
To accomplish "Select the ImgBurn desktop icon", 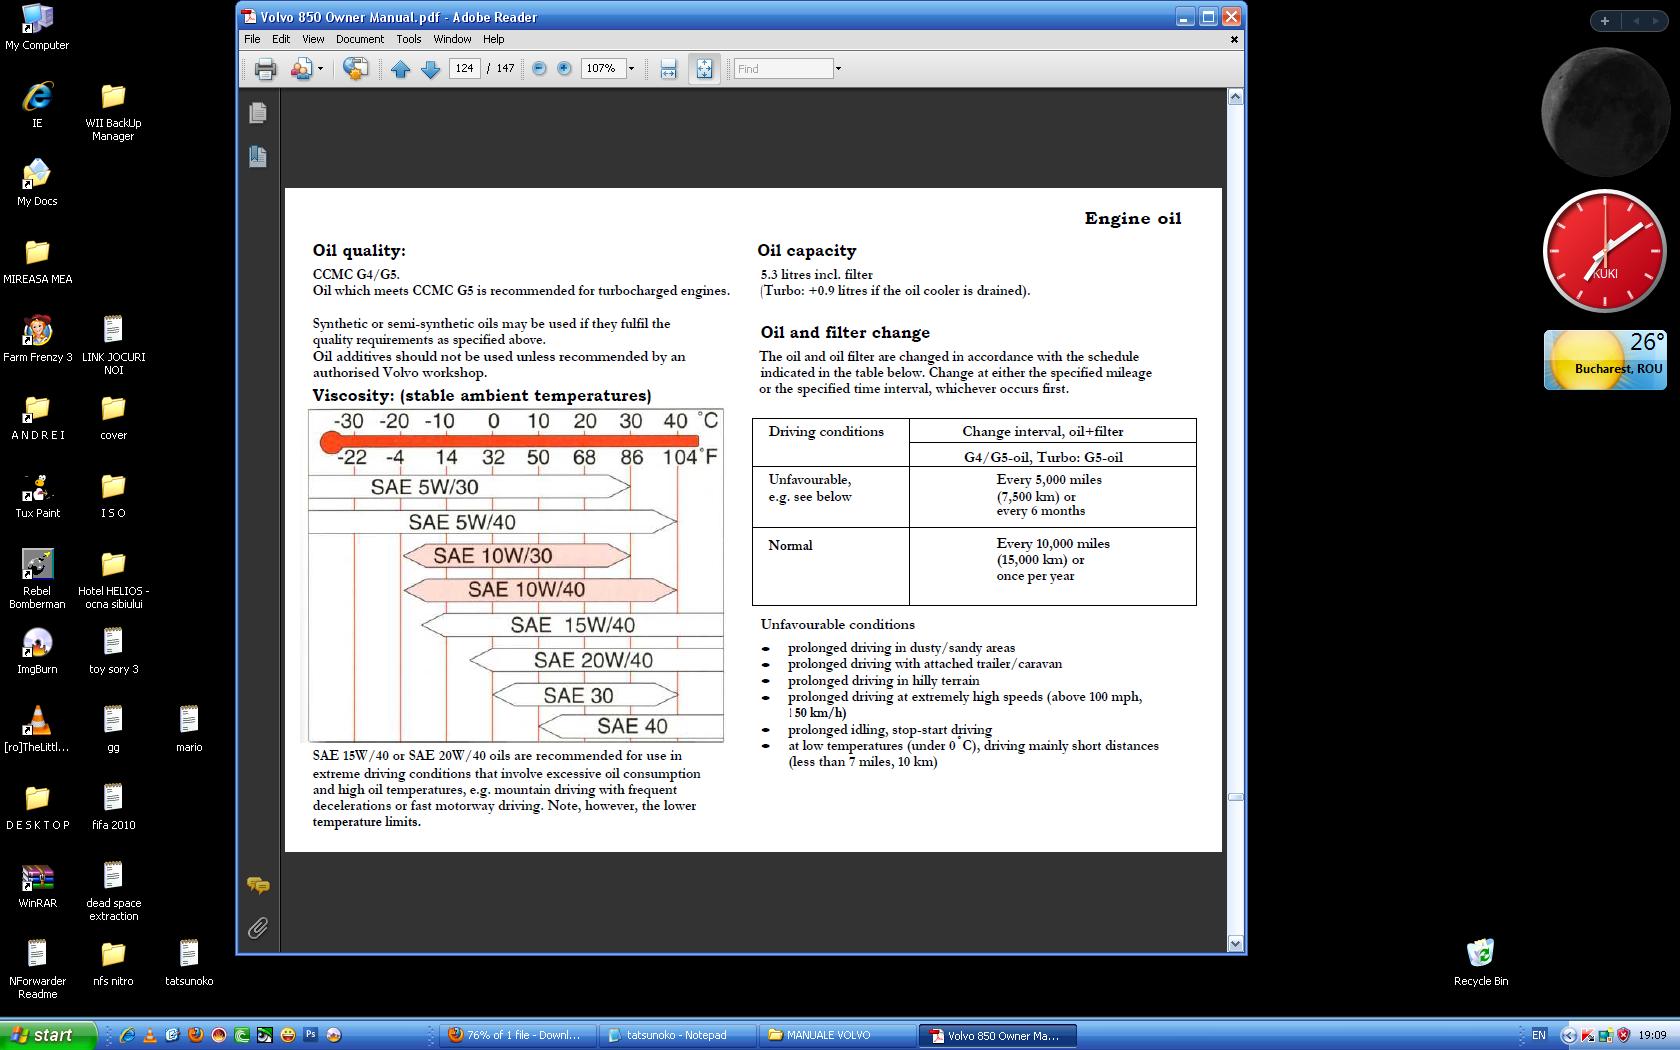I will [x=37, y=650].
